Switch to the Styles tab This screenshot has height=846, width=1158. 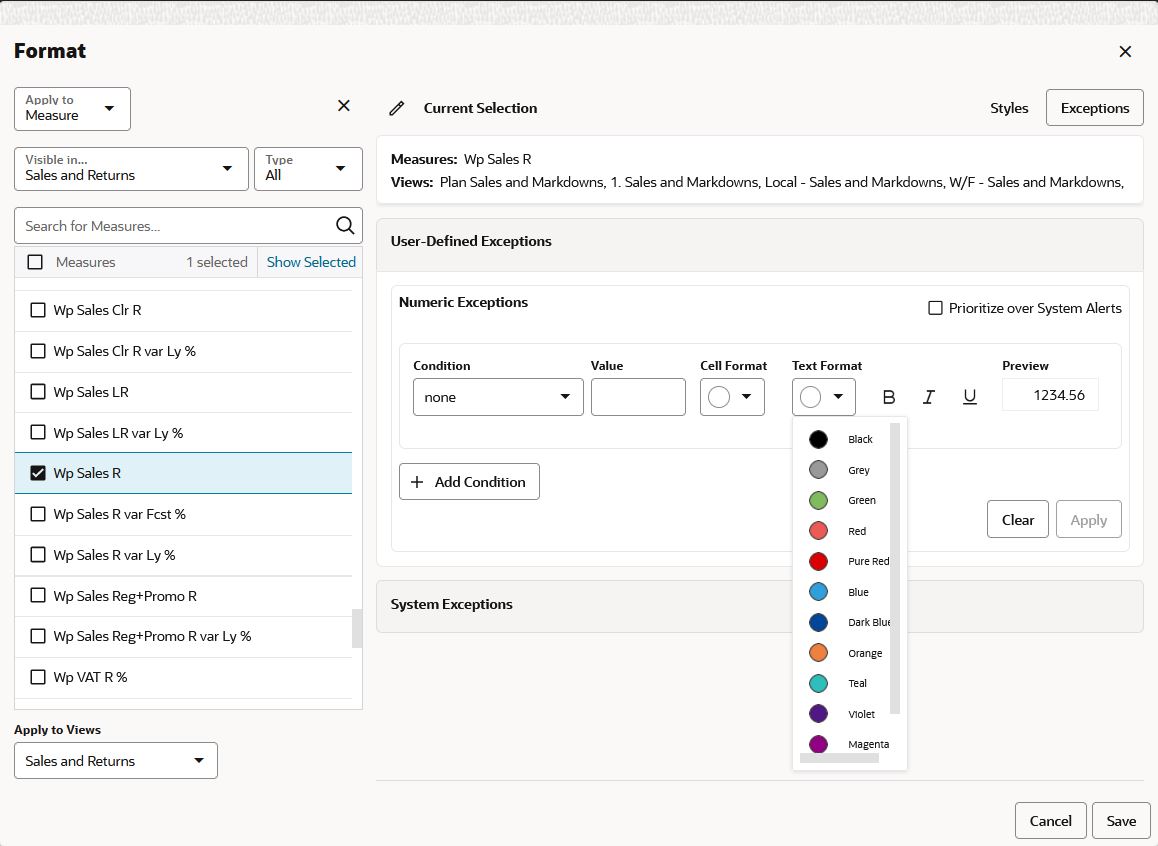coord(1009,108)
